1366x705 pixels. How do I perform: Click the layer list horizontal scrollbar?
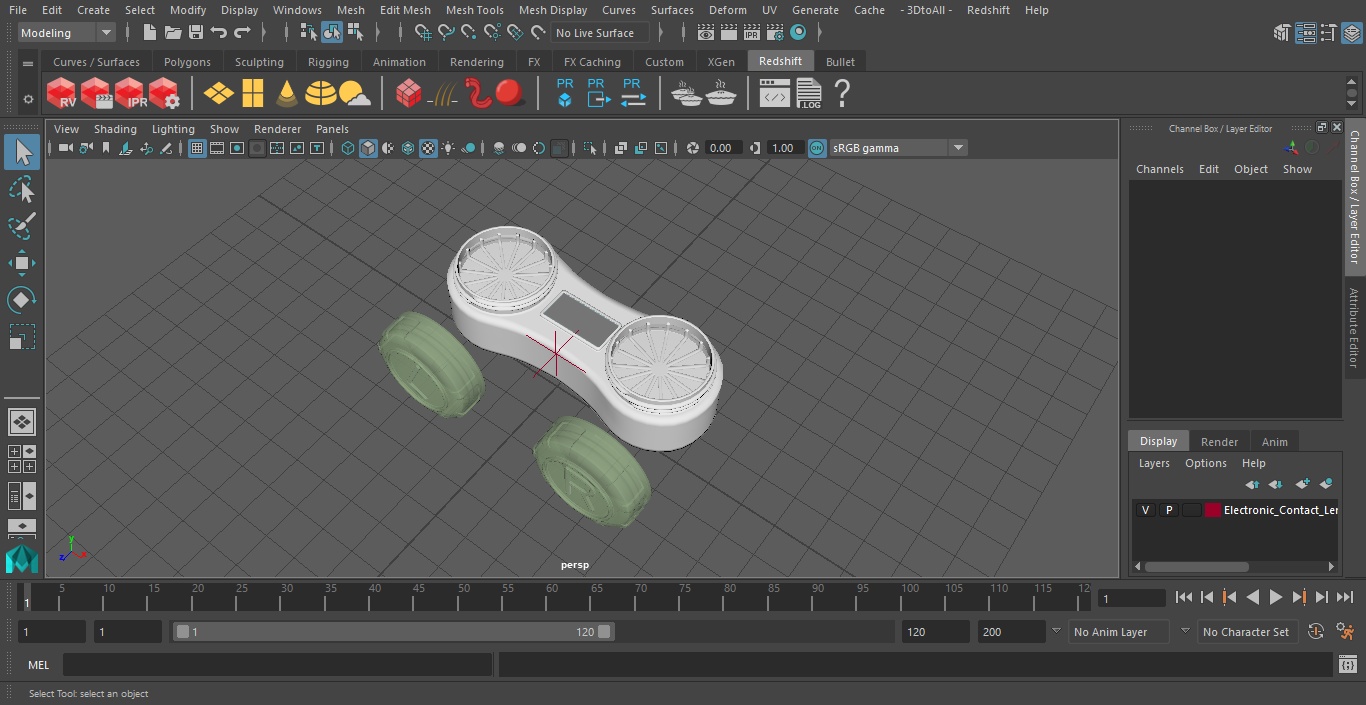click(x=1197, y=566)
